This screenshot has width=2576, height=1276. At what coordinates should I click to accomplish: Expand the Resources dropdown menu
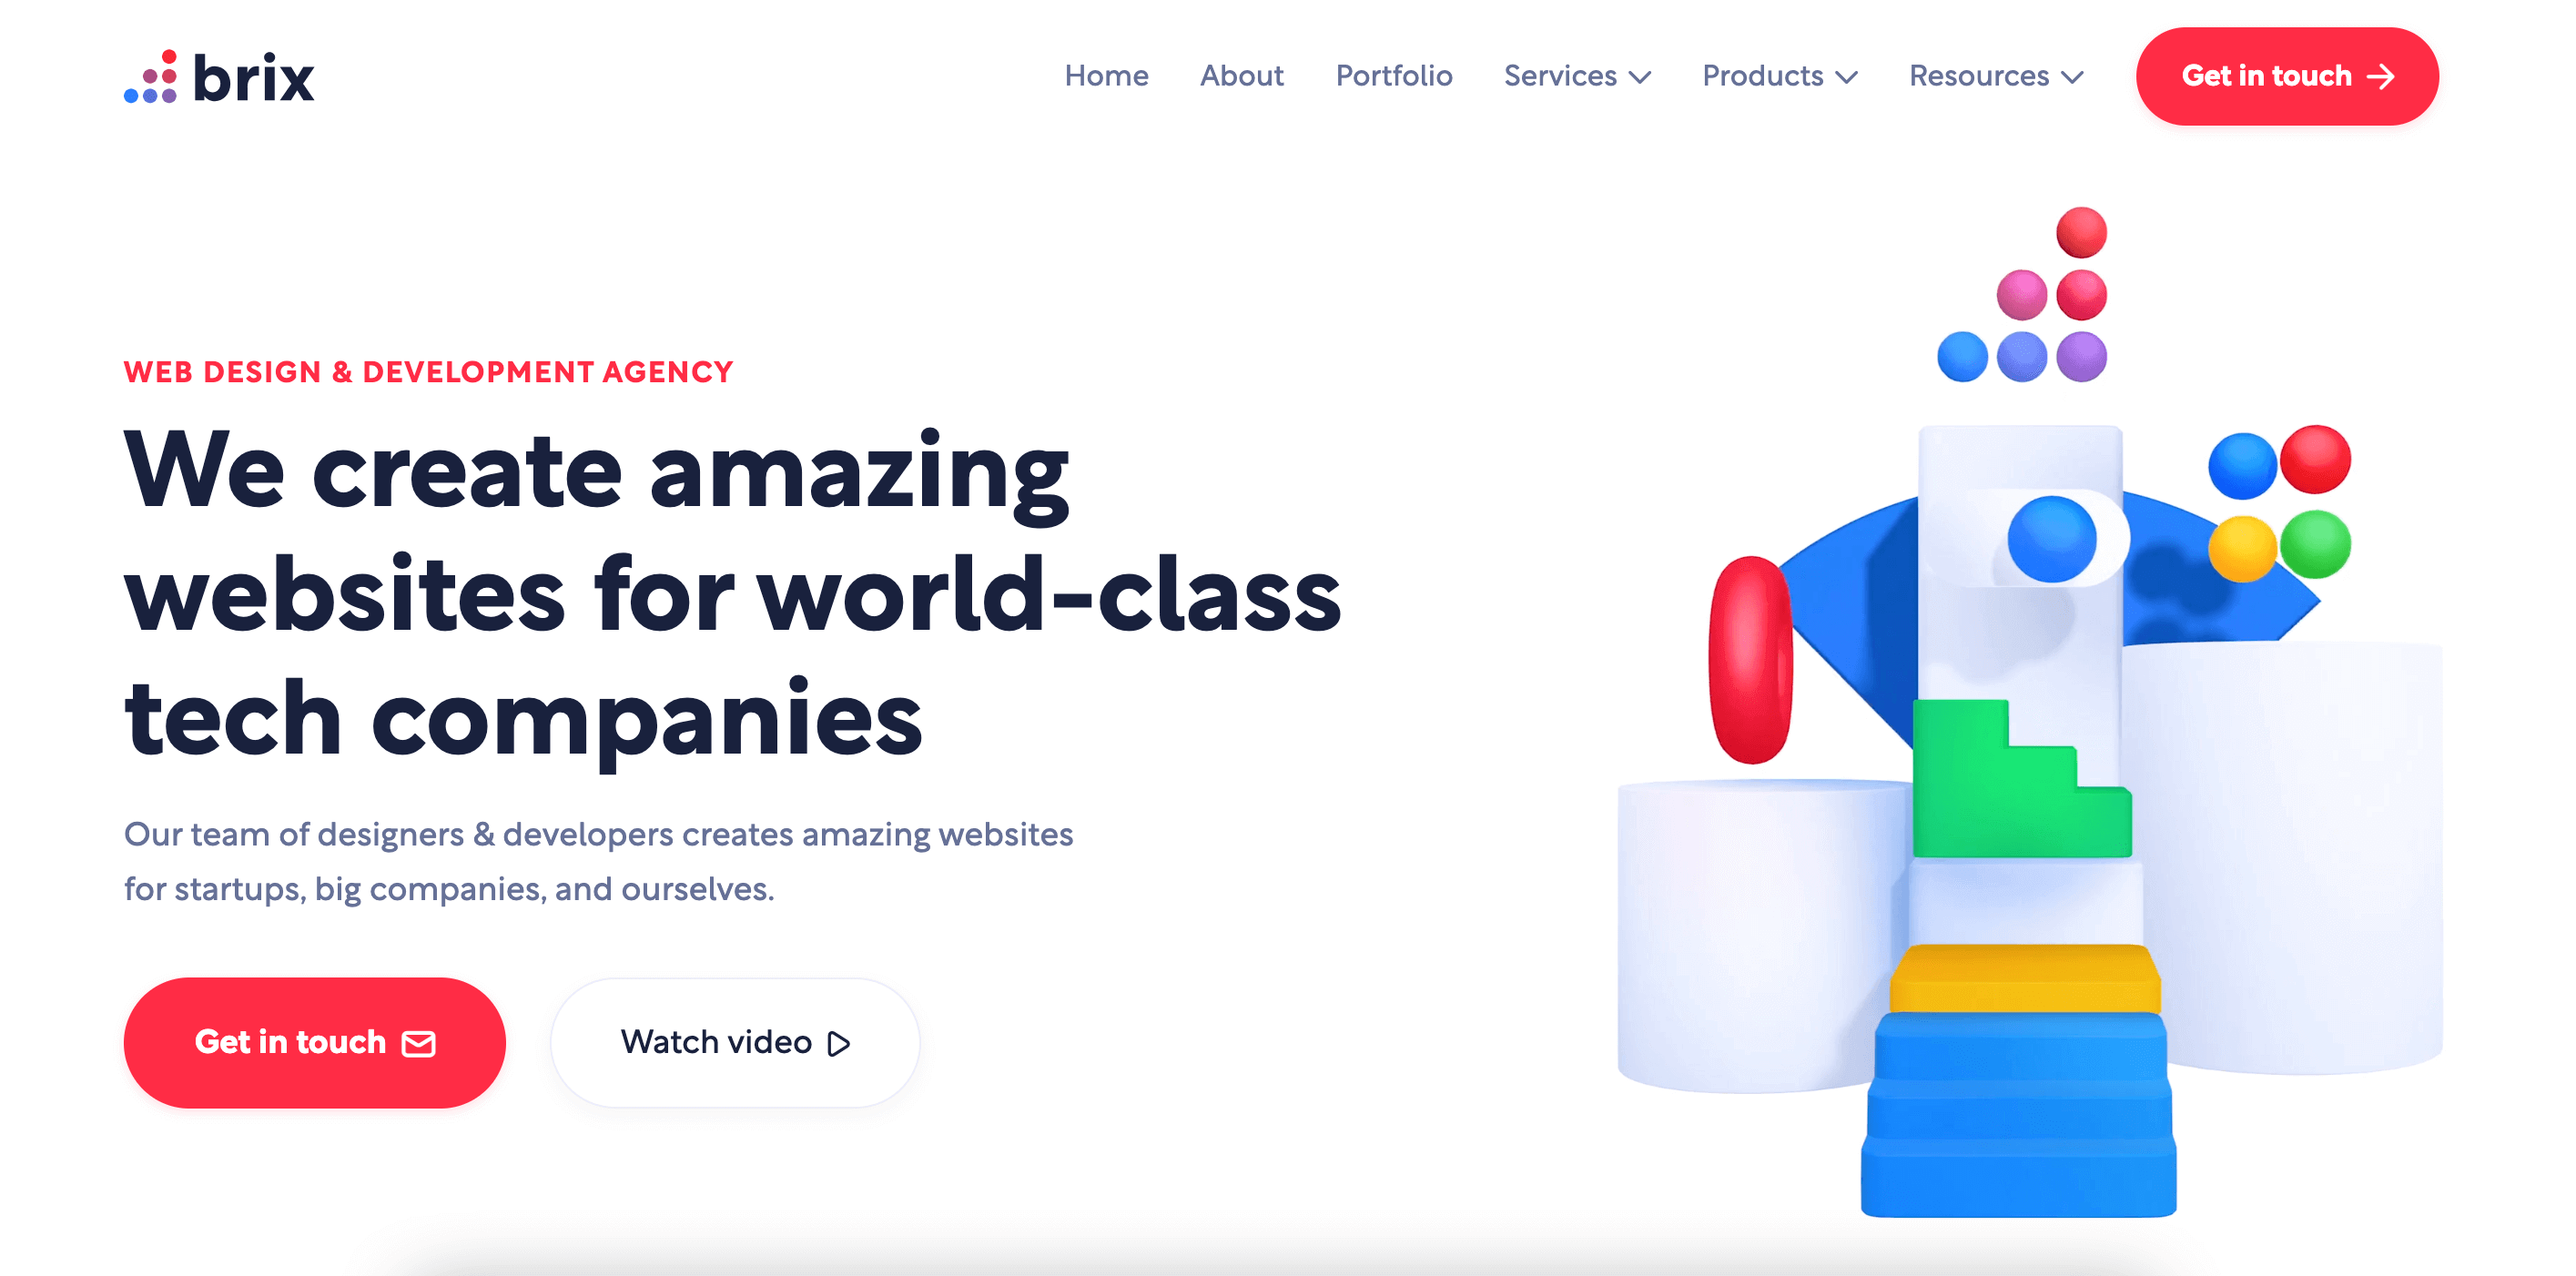[x=1998, y=76]
